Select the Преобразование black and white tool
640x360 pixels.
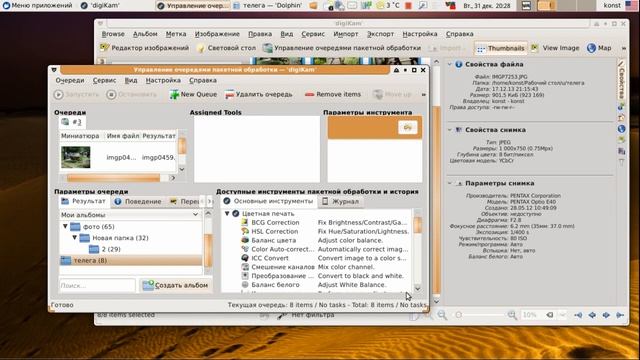point(282,276)
